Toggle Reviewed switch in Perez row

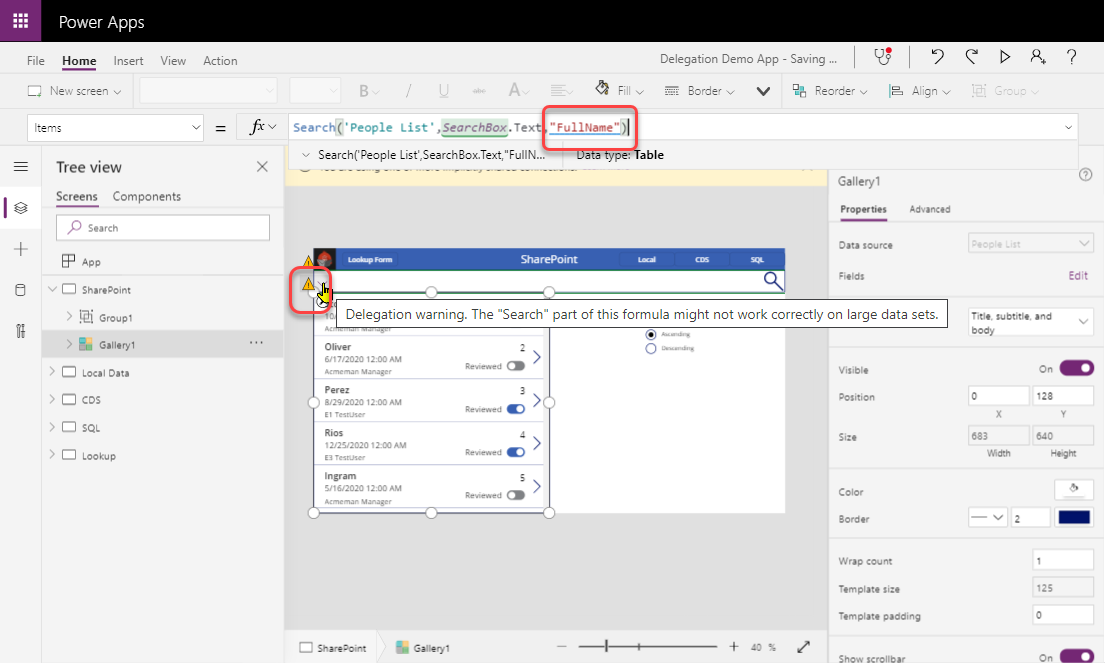click(516, 409)
